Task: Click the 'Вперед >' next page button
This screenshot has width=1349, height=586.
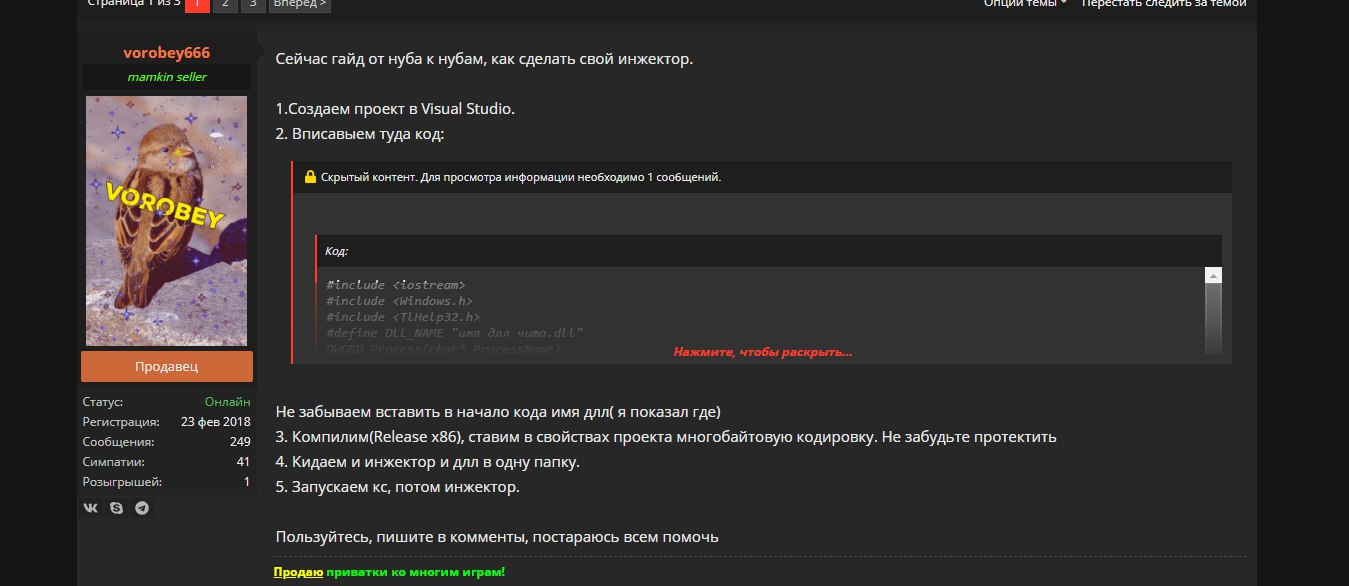Action: point(299,4)
